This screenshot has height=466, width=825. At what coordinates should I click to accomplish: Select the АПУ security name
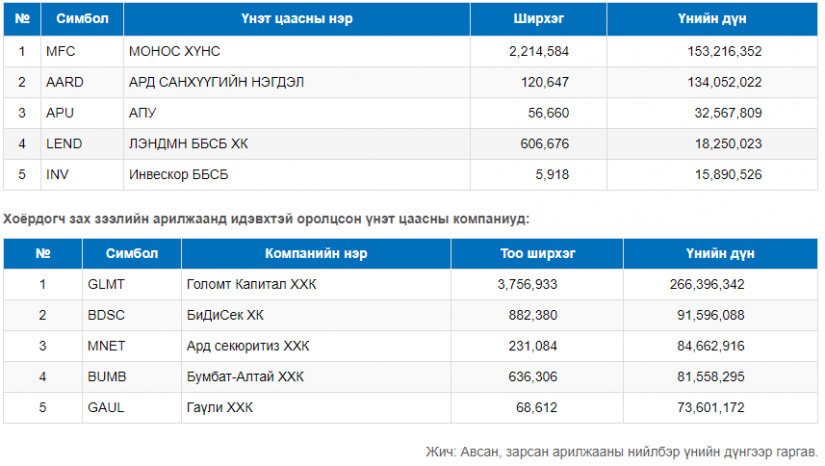tap(143, 113)
